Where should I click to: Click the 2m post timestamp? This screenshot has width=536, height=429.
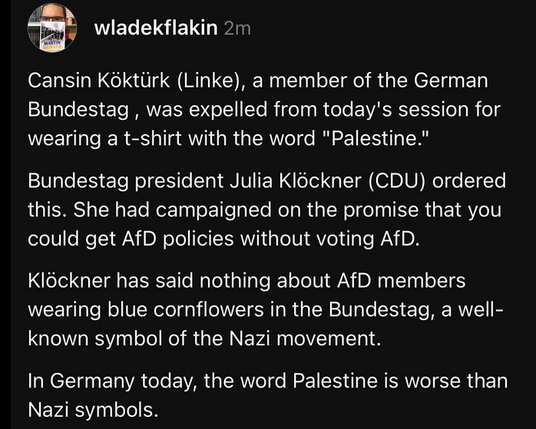pyautogui.click(x=238, y=29)
